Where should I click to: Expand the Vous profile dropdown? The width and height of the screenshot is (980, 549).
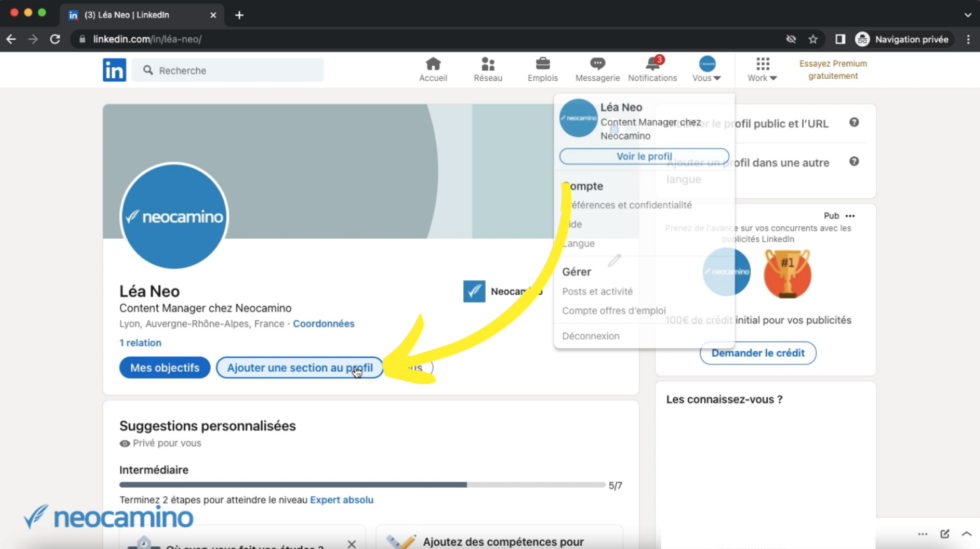pos(707,69)
